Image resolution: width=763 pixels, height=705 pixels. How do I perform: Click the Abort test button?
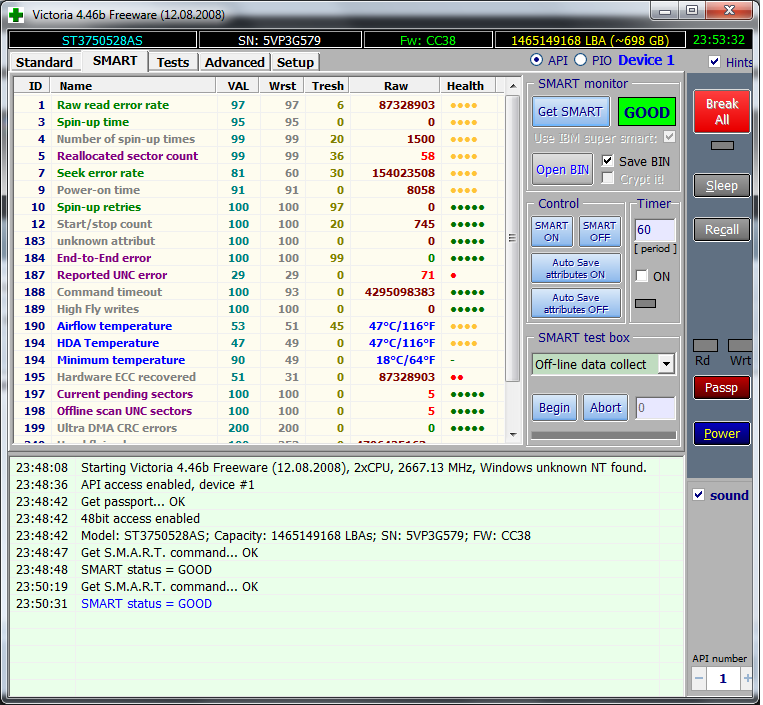(605, 407)
